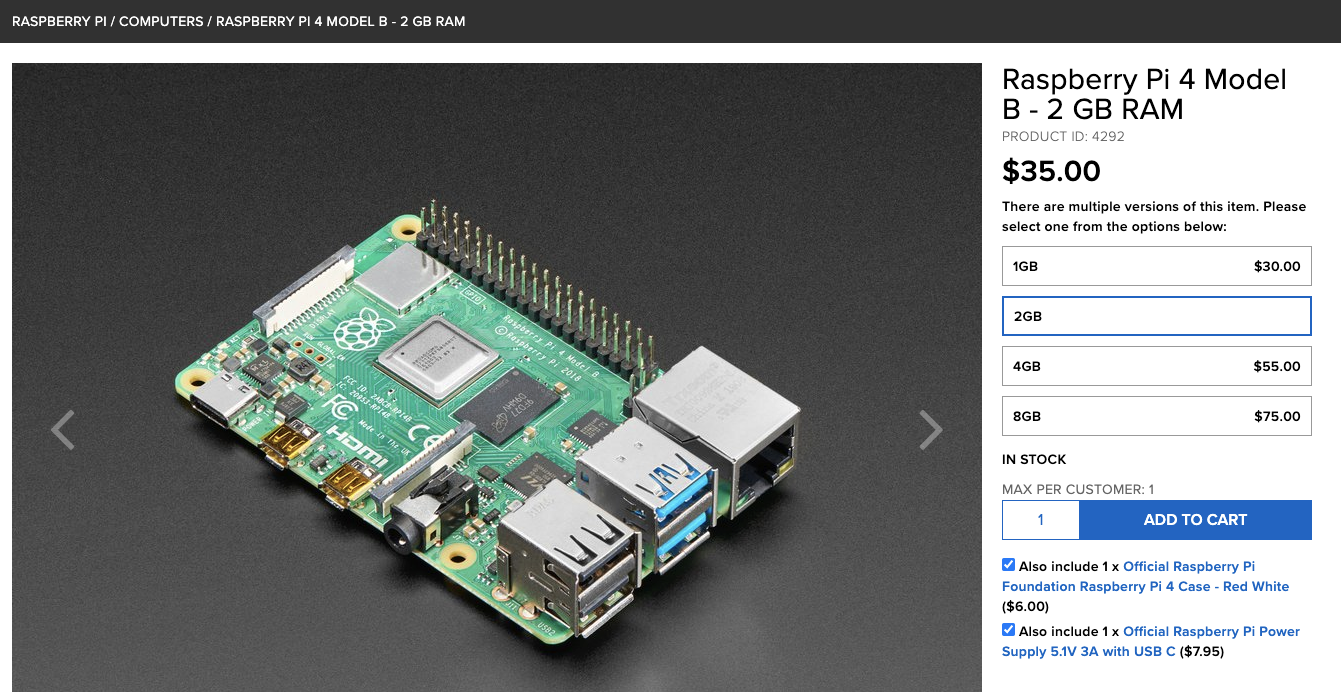Click the quantity input field
The height and width of the screenshot is (692, 1341).
click(1041, 520)
